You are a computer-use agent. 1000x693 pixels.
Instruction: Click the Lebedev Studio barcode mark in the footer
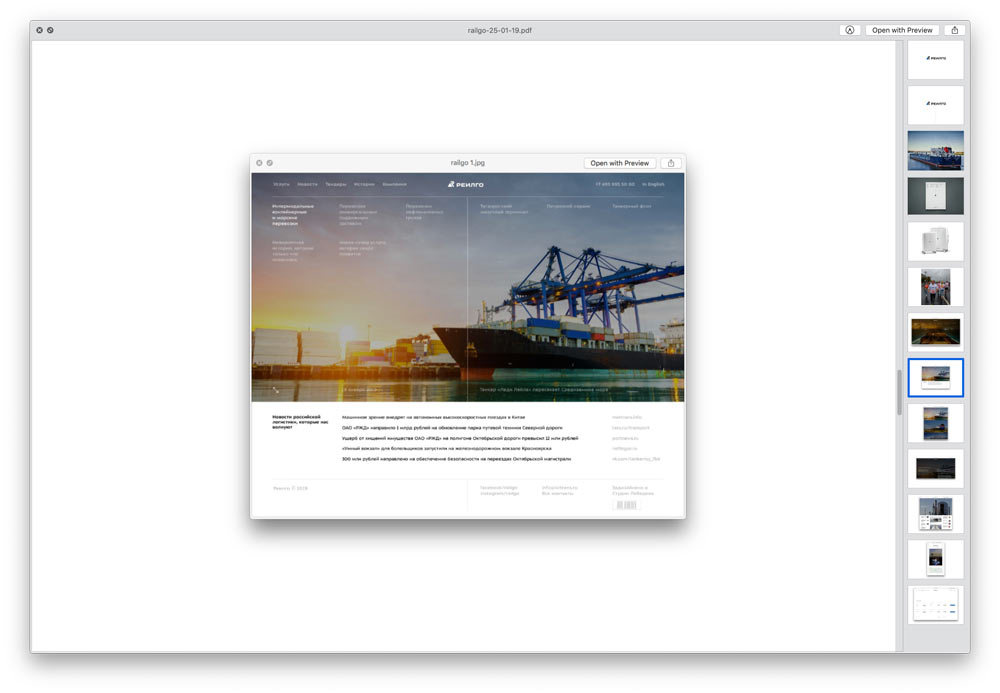627,504
